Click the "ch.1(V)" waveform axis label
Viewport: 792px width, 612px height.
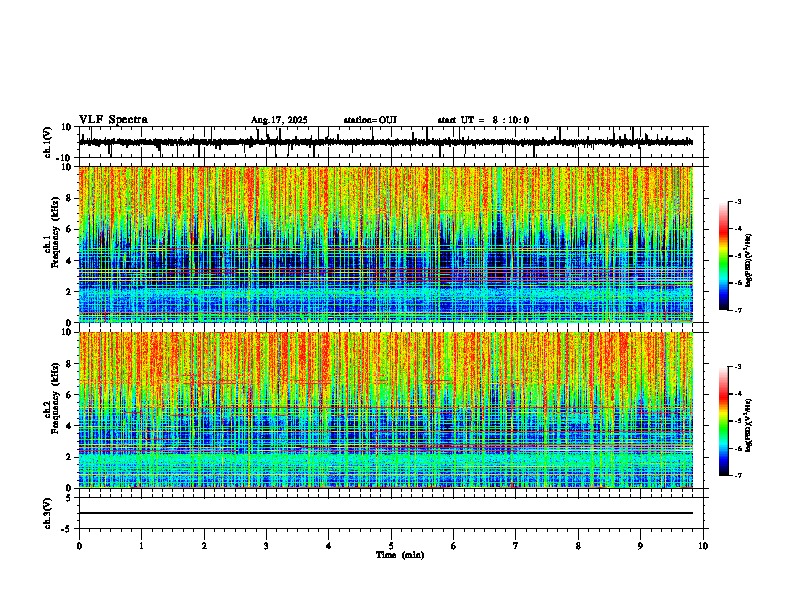pos(48,142)
